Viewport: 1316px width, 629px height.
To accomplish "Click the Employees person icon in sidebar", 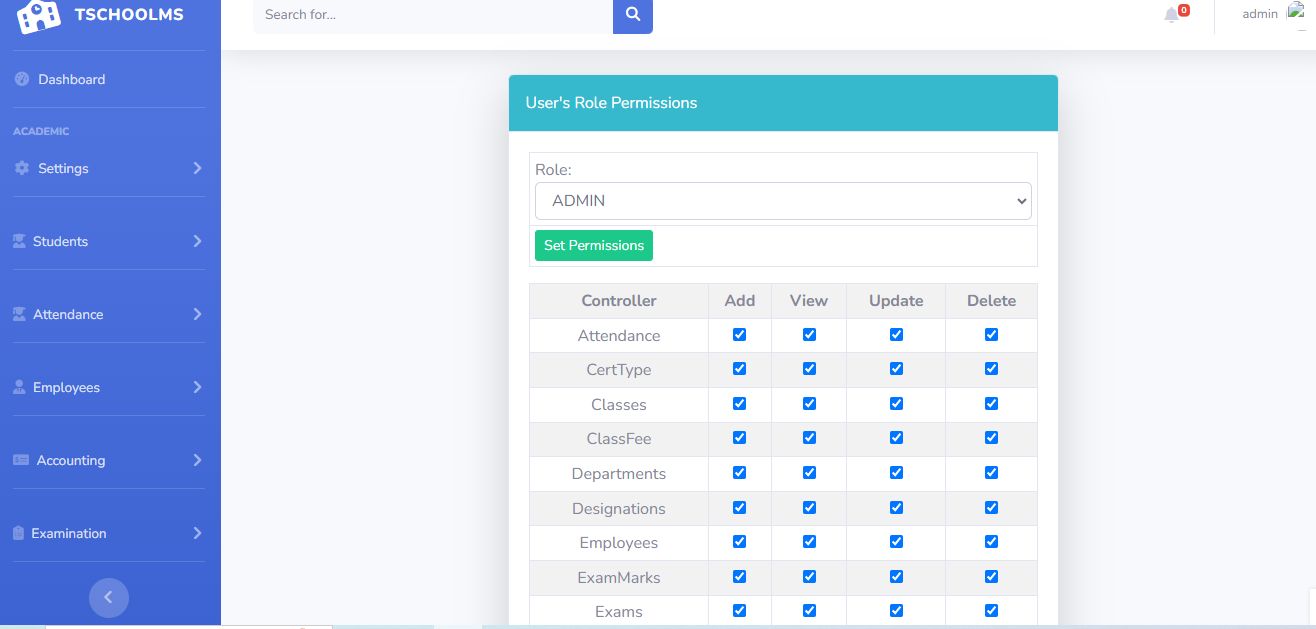I will point(19,387).
